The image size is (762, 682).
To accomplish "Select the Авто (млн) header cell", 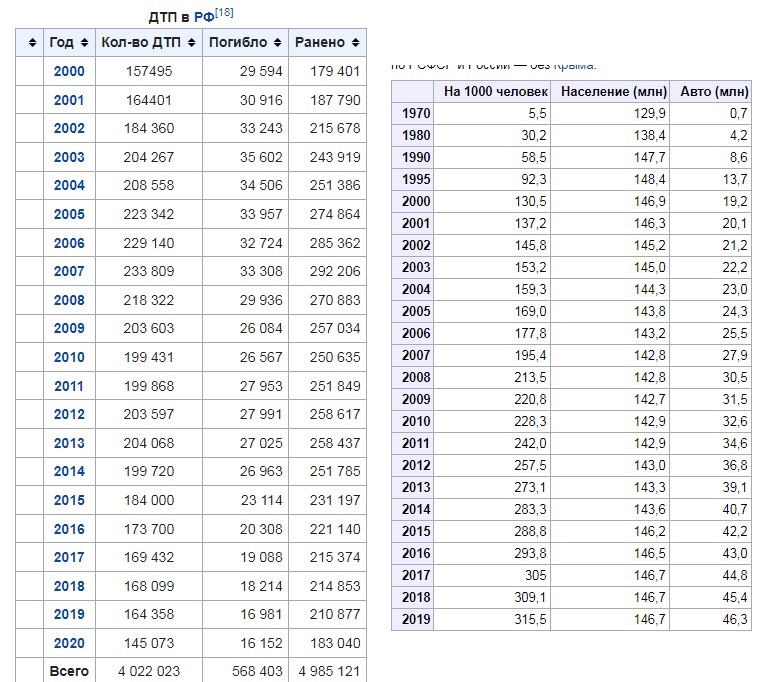I will tap(710, 91).
